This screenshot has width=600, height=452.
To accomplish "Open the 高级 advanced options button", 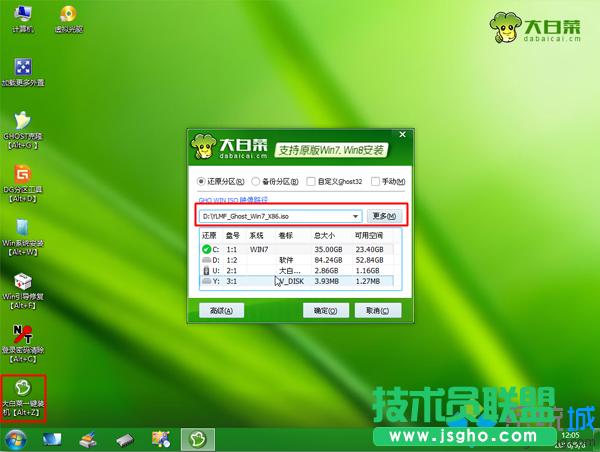I will 221,311.
